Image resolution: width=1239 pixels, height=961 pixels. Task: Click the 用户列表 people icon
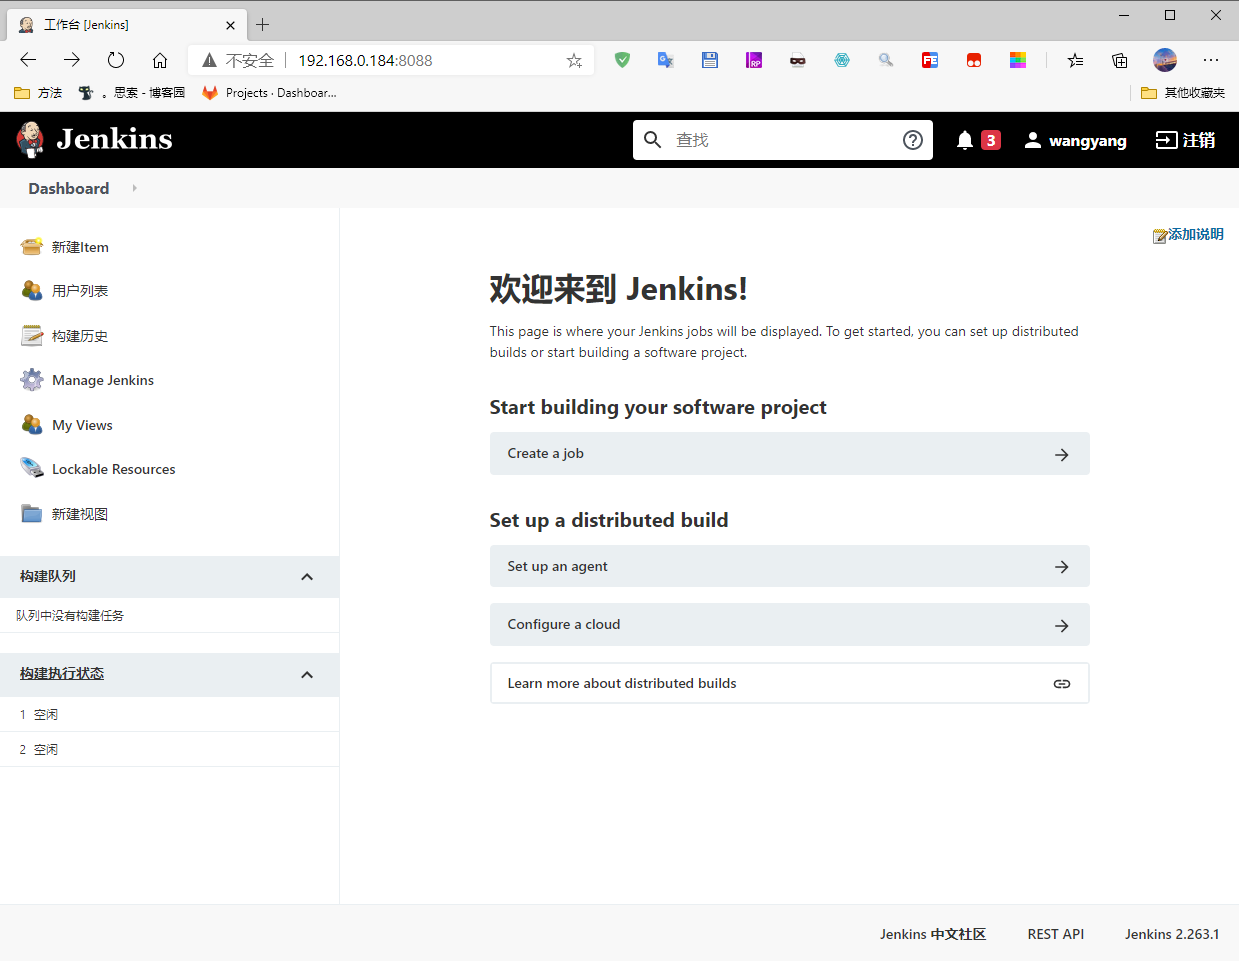coord(32,291)
